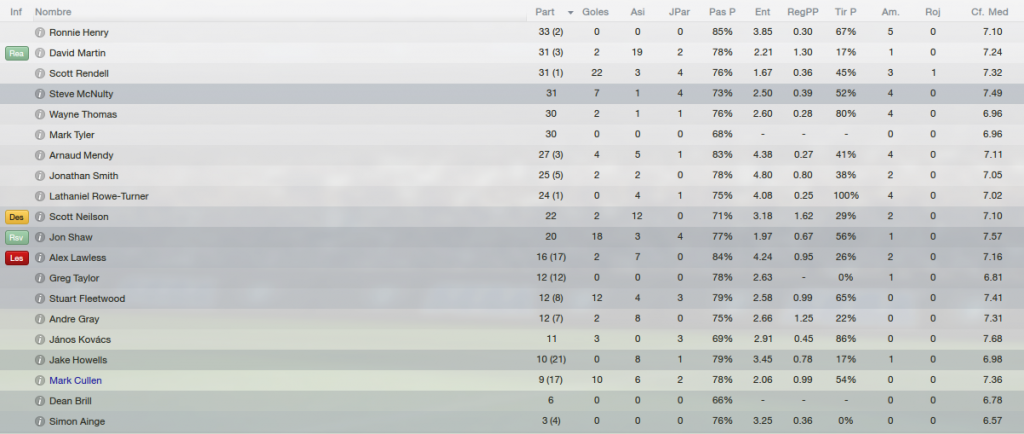Click the Inf column header
Viewport: 1024px width, 434px height.
16,12
